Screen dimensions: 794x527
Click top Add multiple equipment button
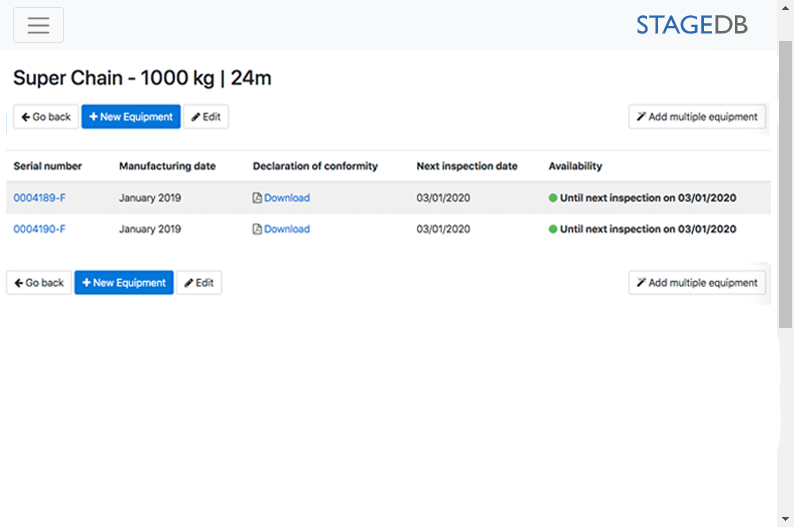697,117
